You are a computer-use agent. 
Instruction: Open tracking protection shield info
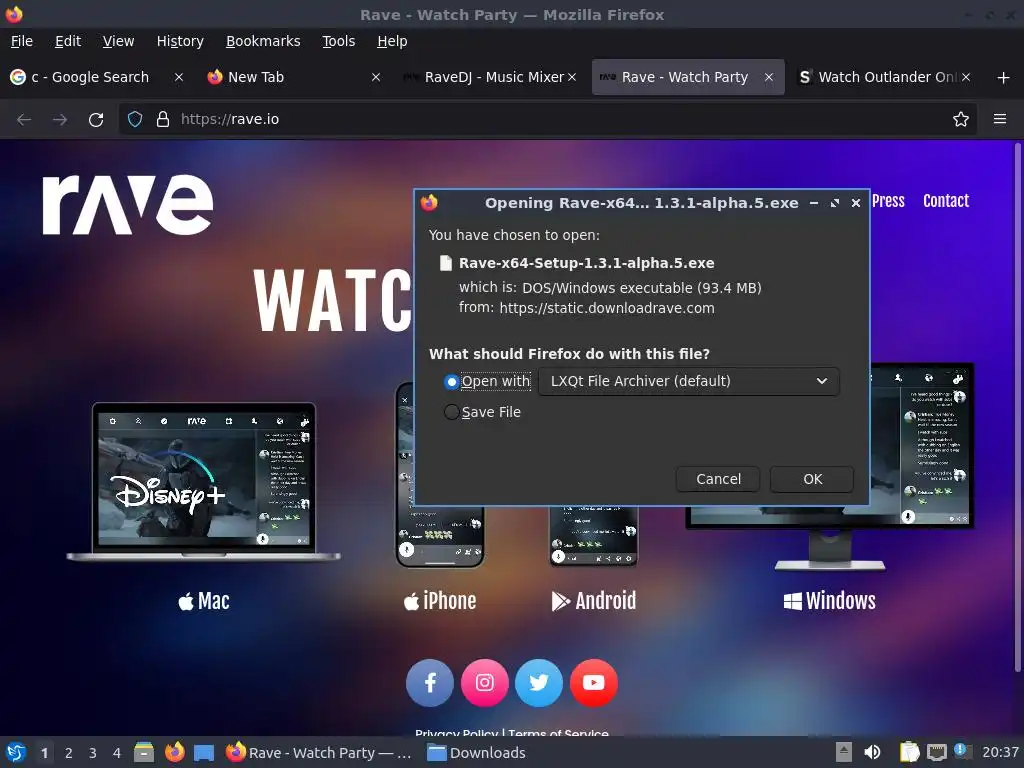pos(135,120)
